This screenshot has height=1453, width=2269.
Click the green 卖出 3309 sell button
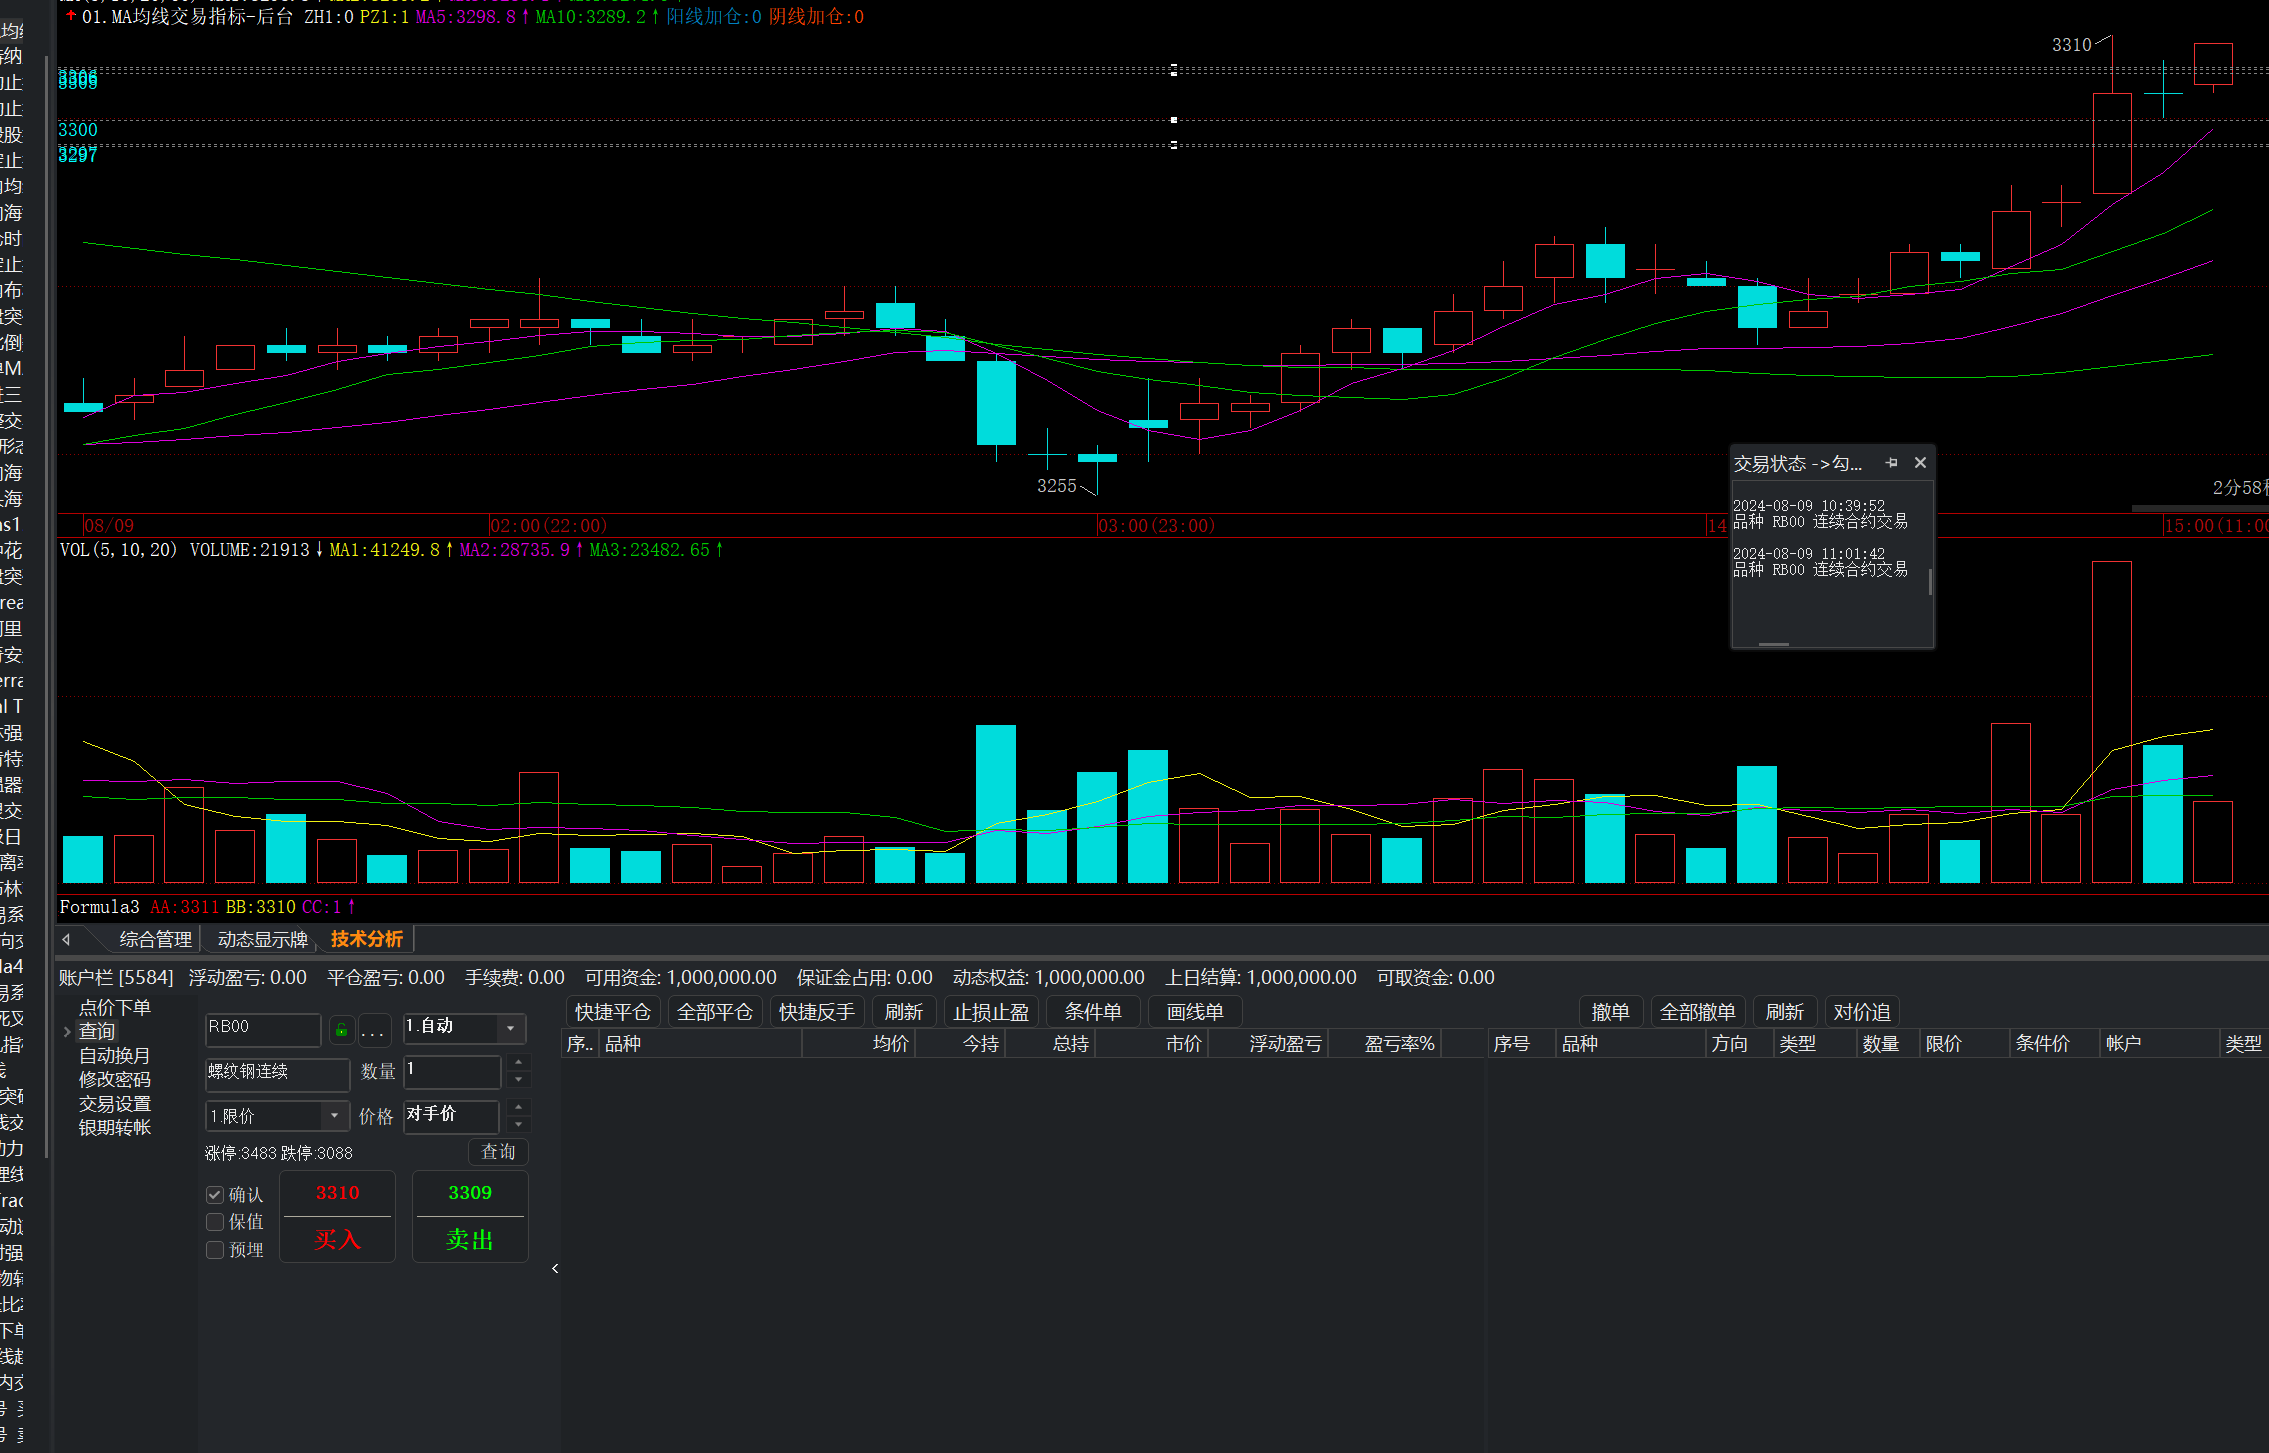coord(470,1217)
